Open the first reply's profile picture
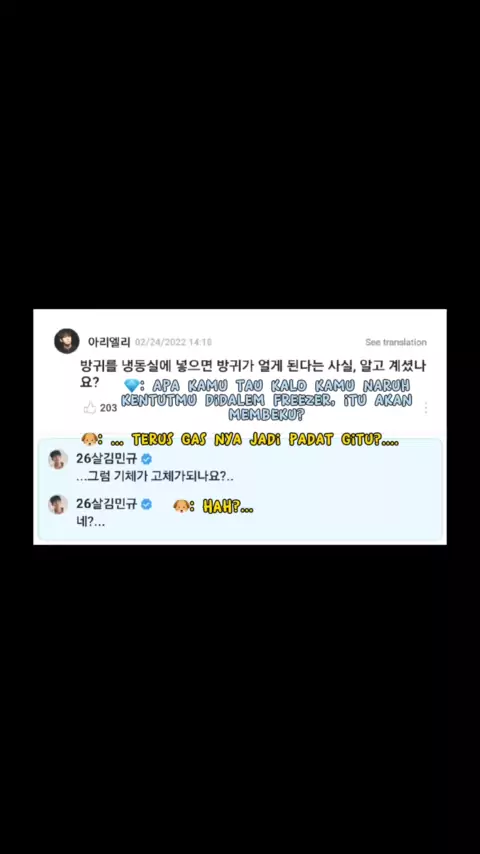 tap(58, 460)
